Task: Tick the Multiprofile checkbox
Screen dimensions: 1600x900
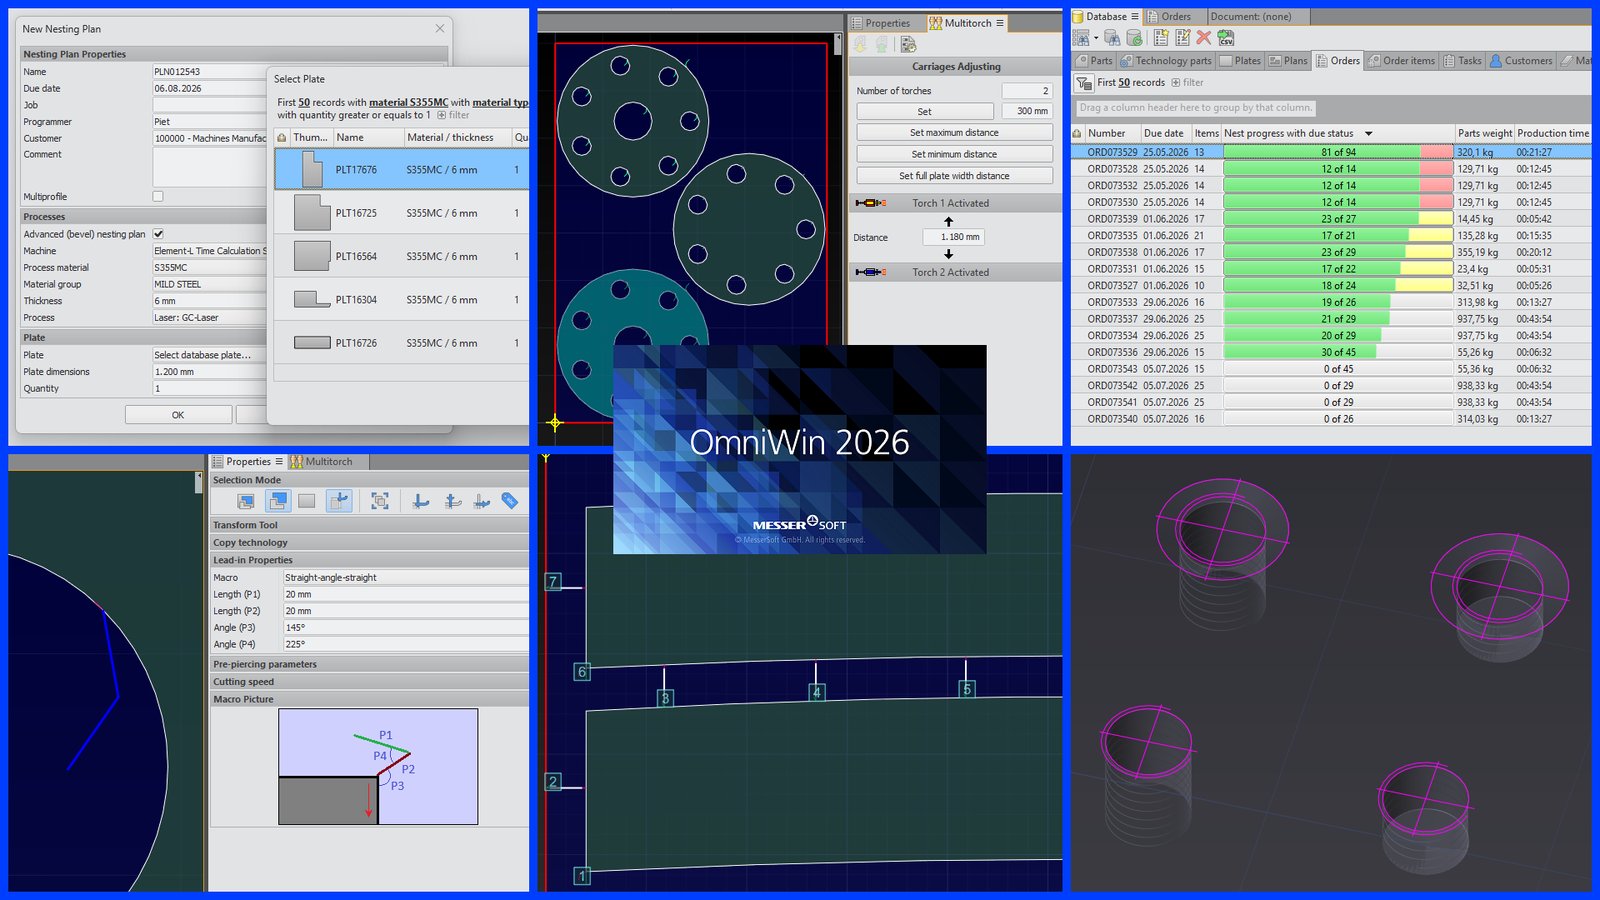Action: click(158, 197)
